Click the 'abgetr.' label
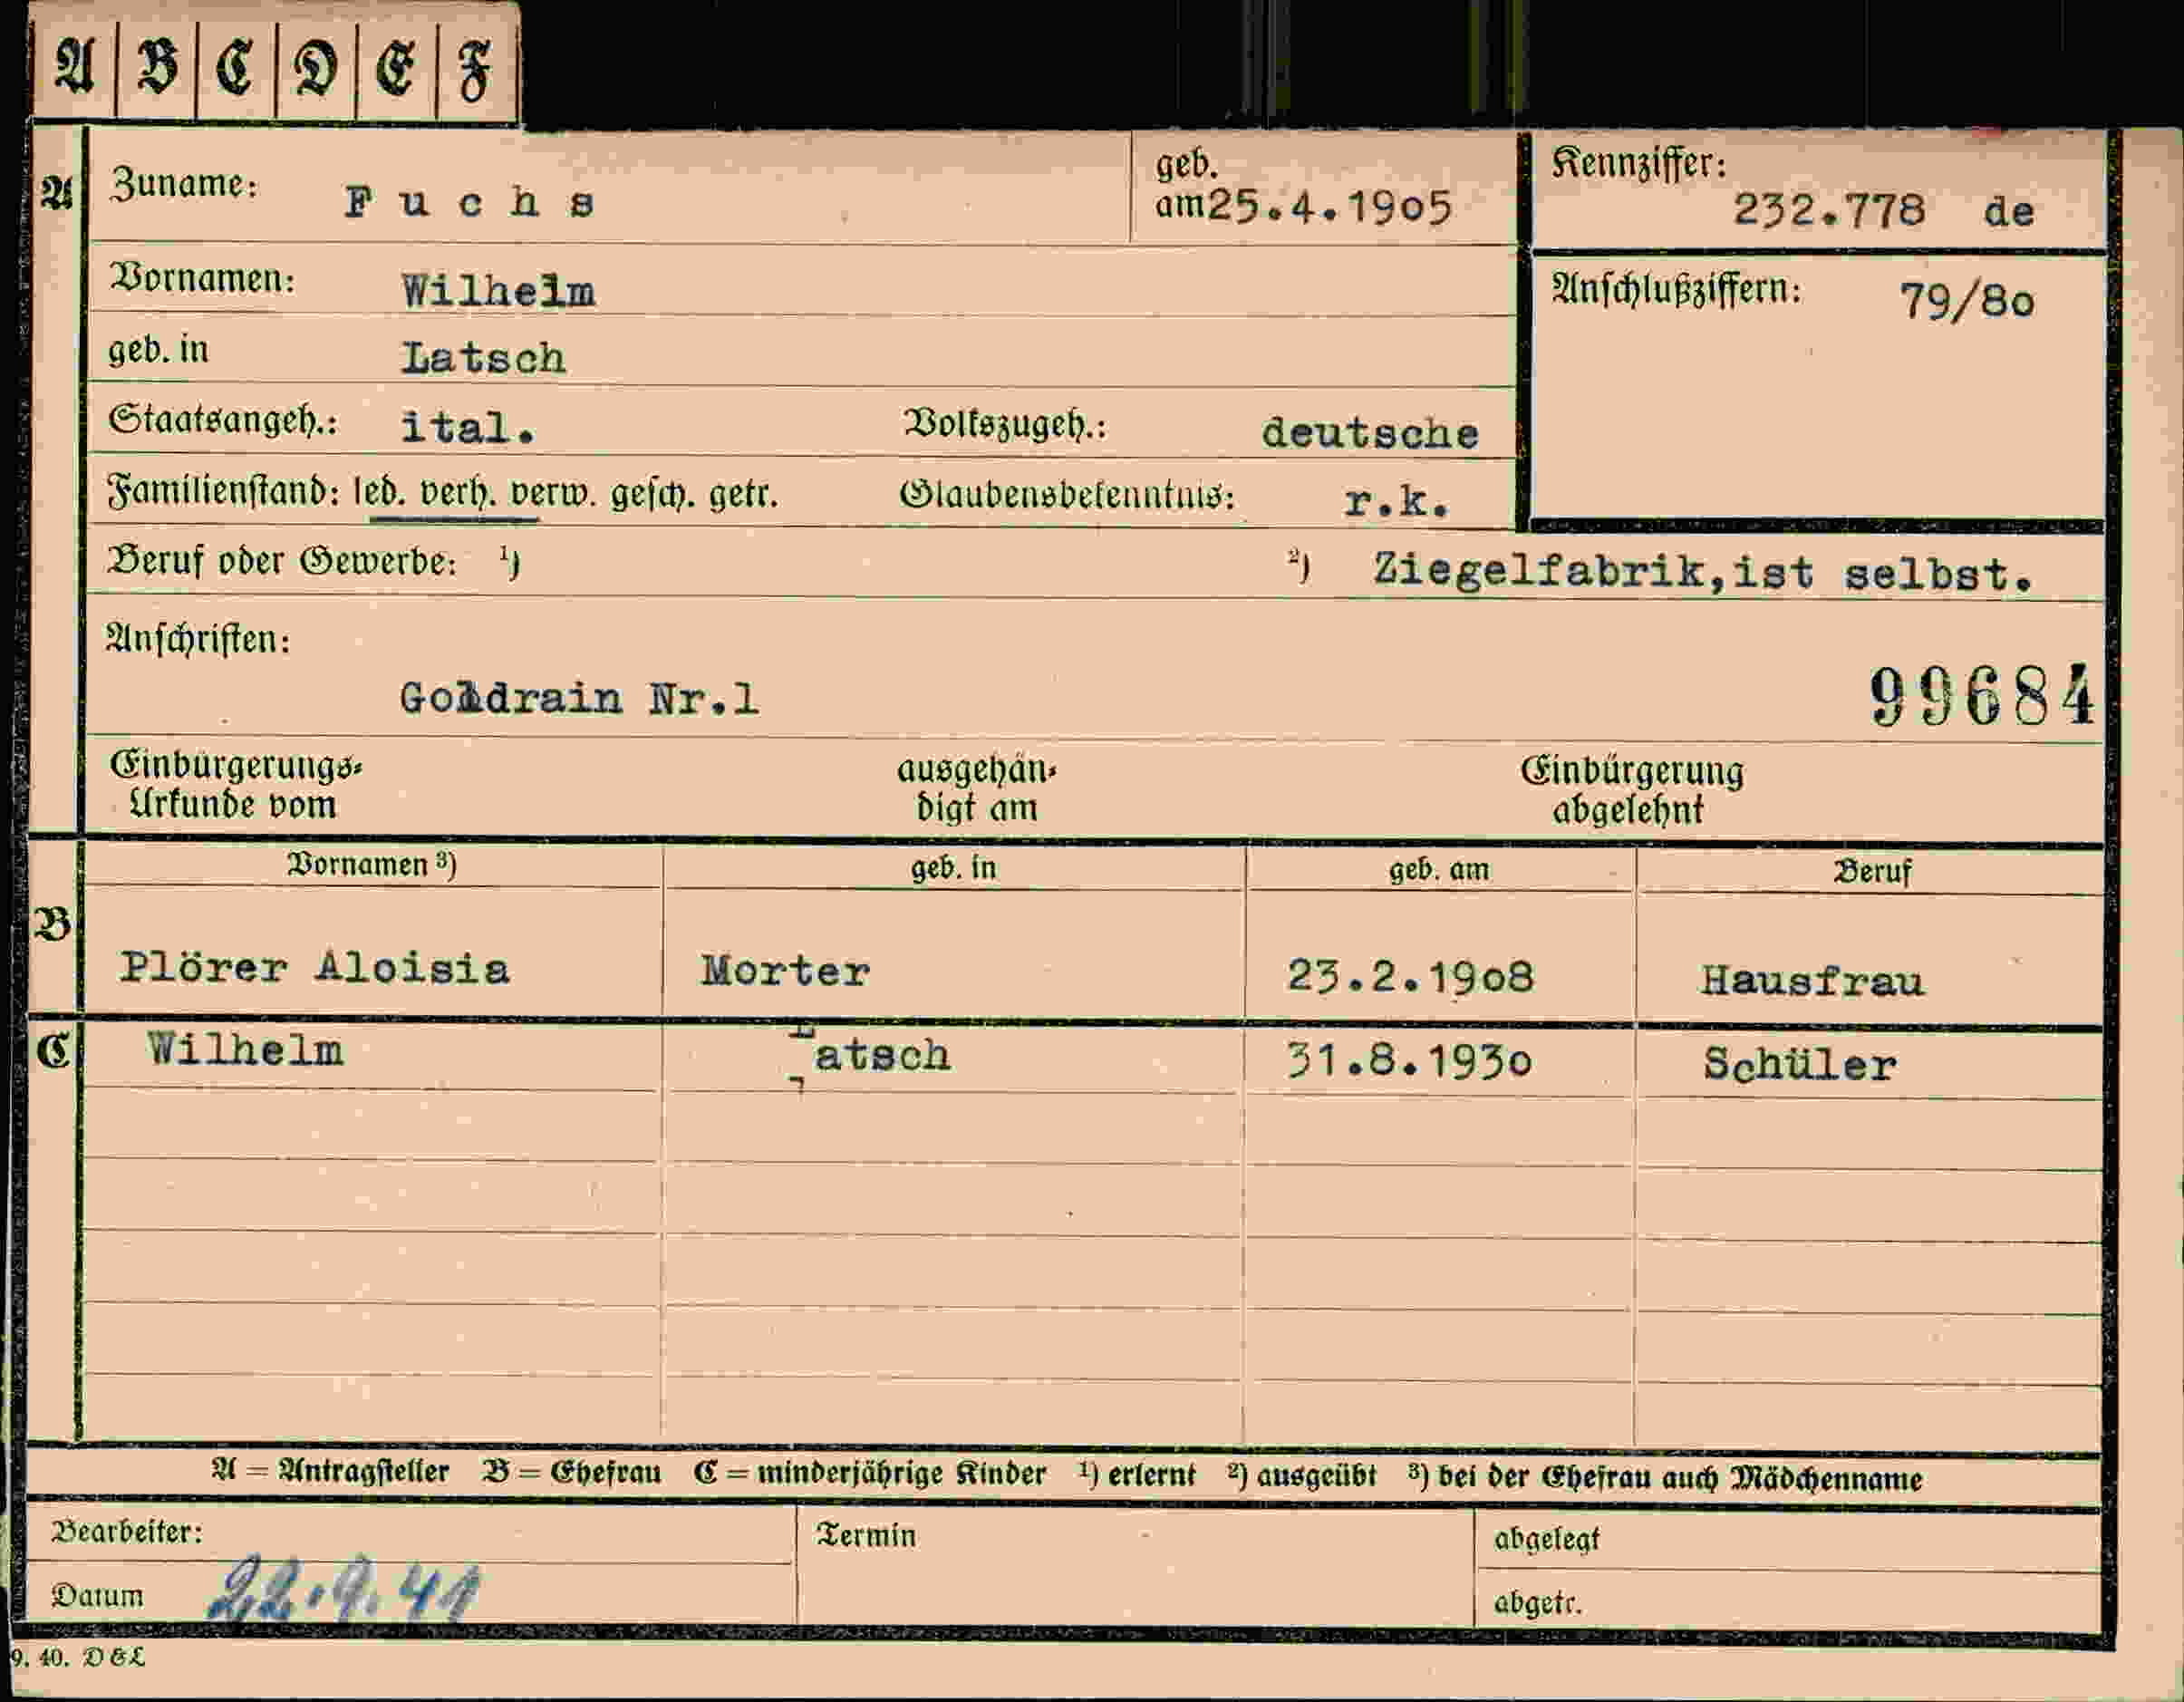 [x=1538, y=1602]
